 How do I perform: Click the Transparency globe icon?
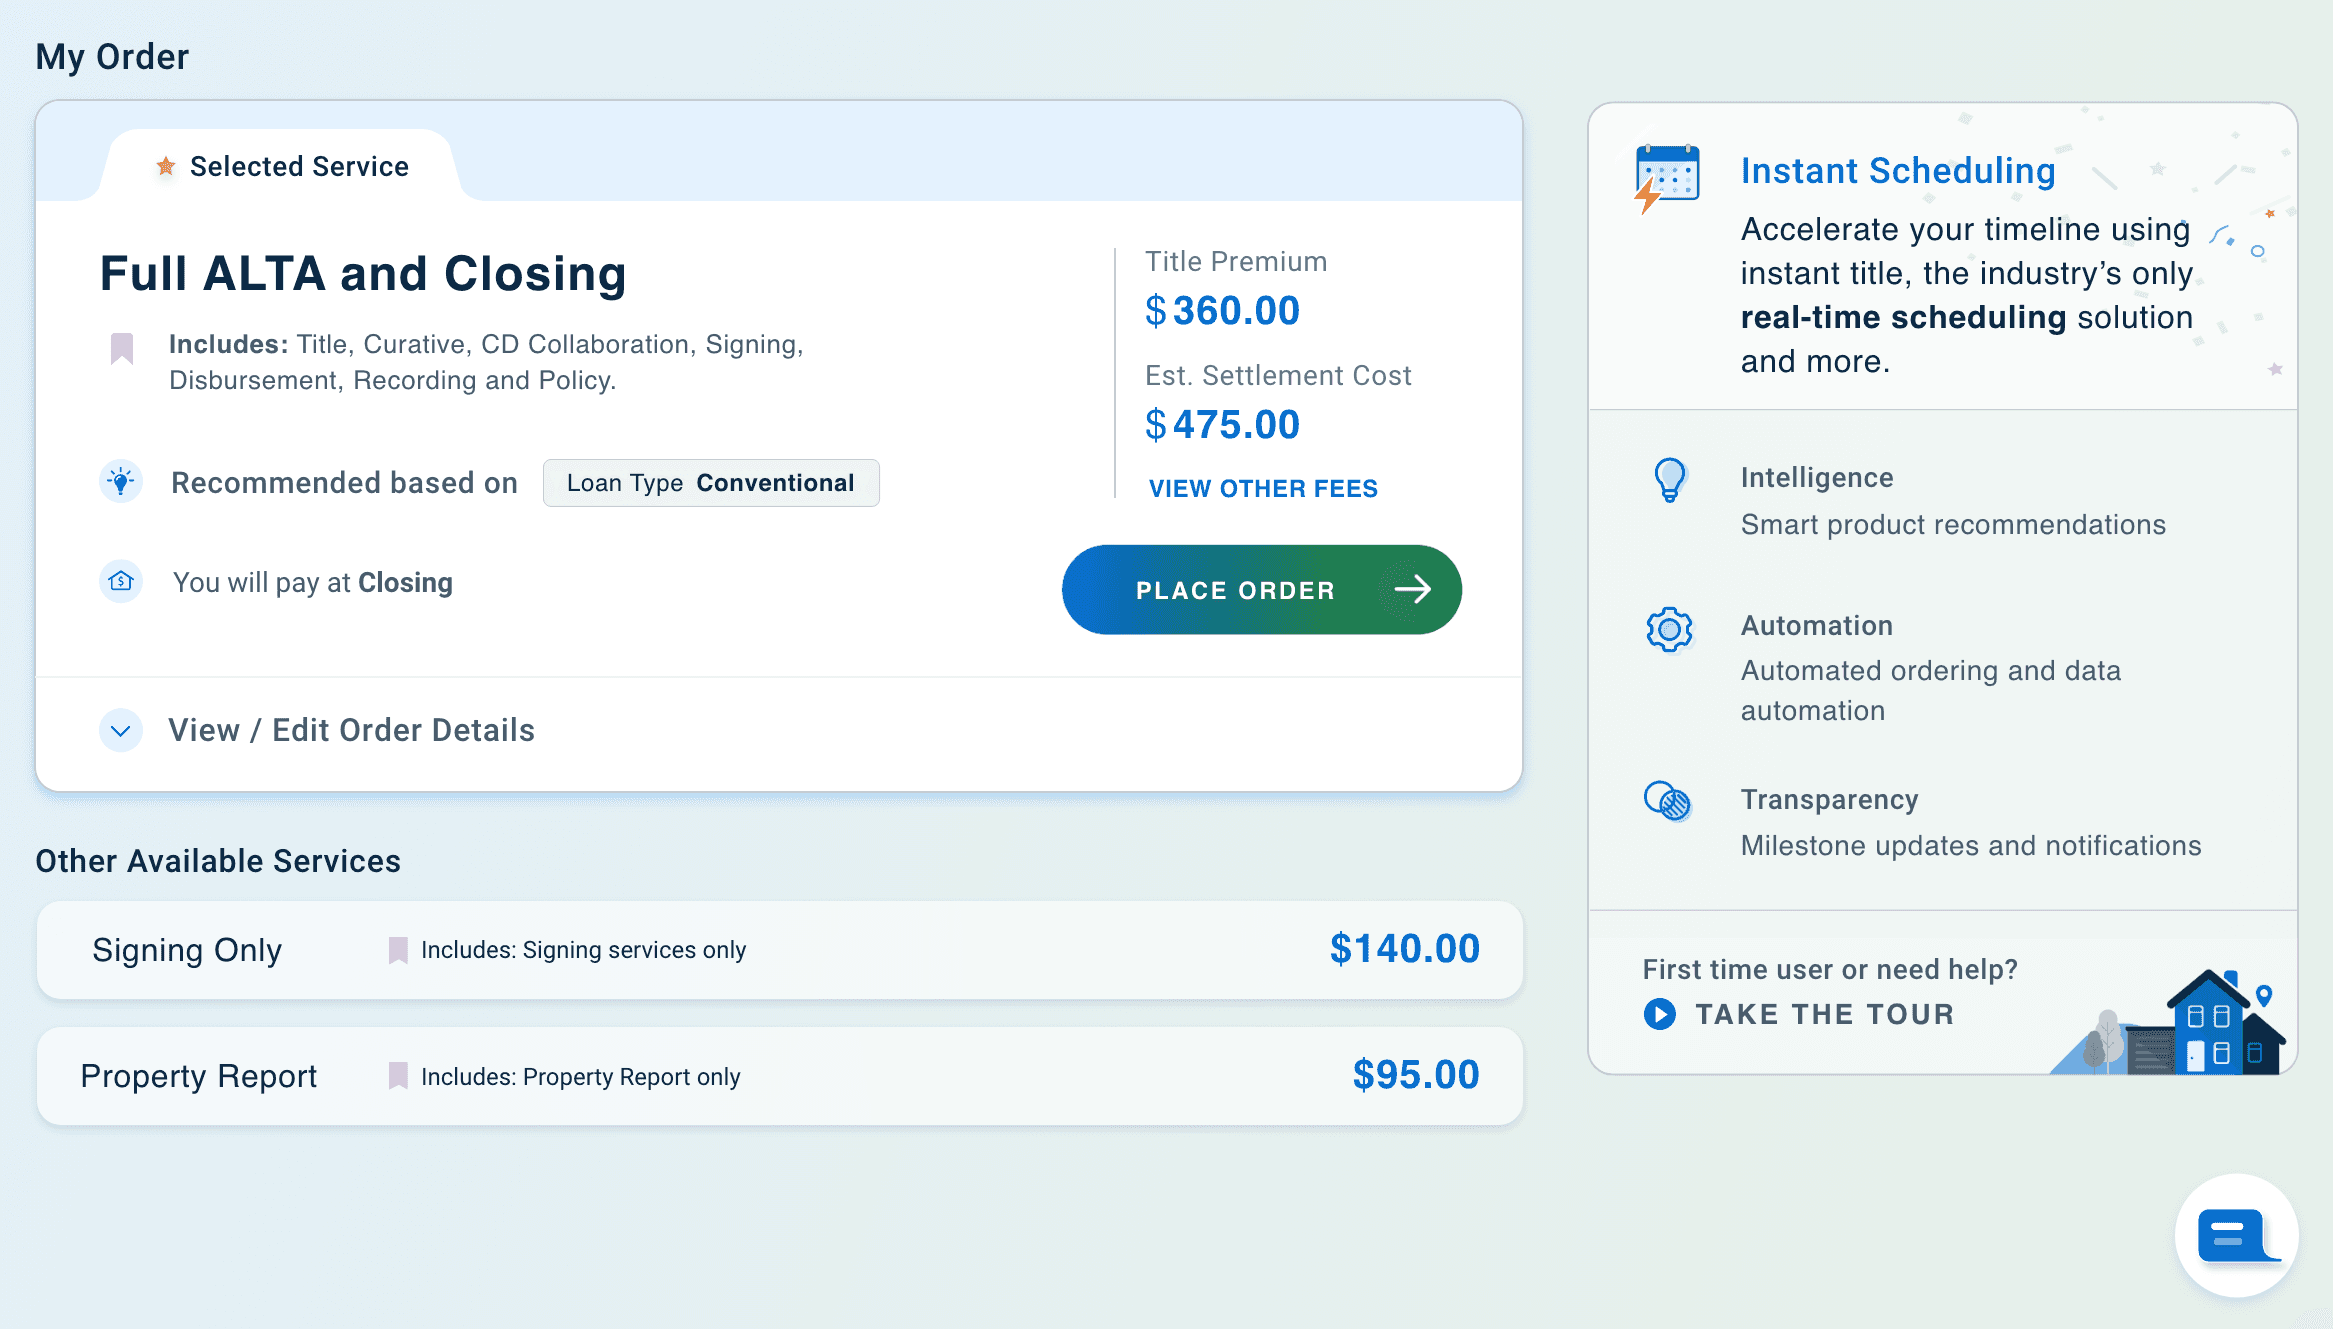(1668, 801)
